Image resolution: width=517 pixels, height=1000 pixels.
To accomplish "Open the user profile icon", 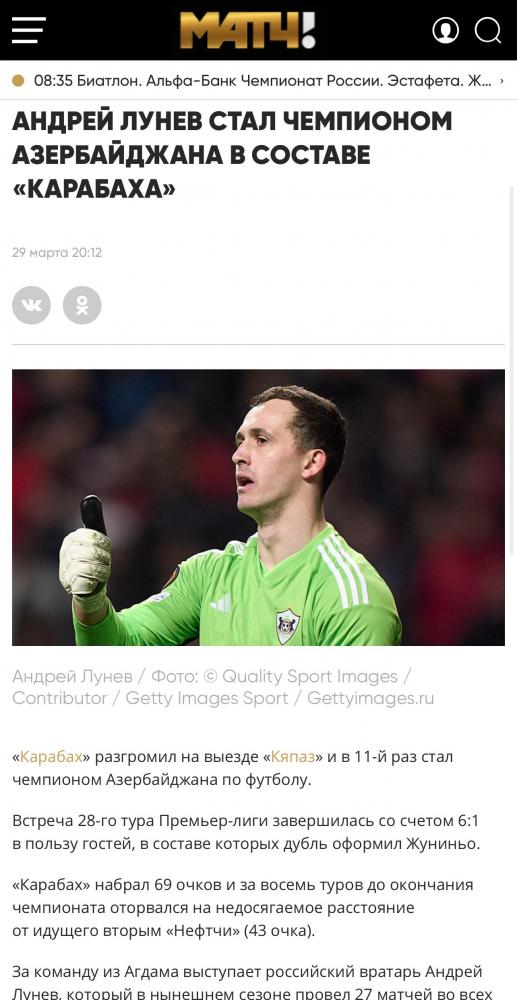I will [446, 30].
